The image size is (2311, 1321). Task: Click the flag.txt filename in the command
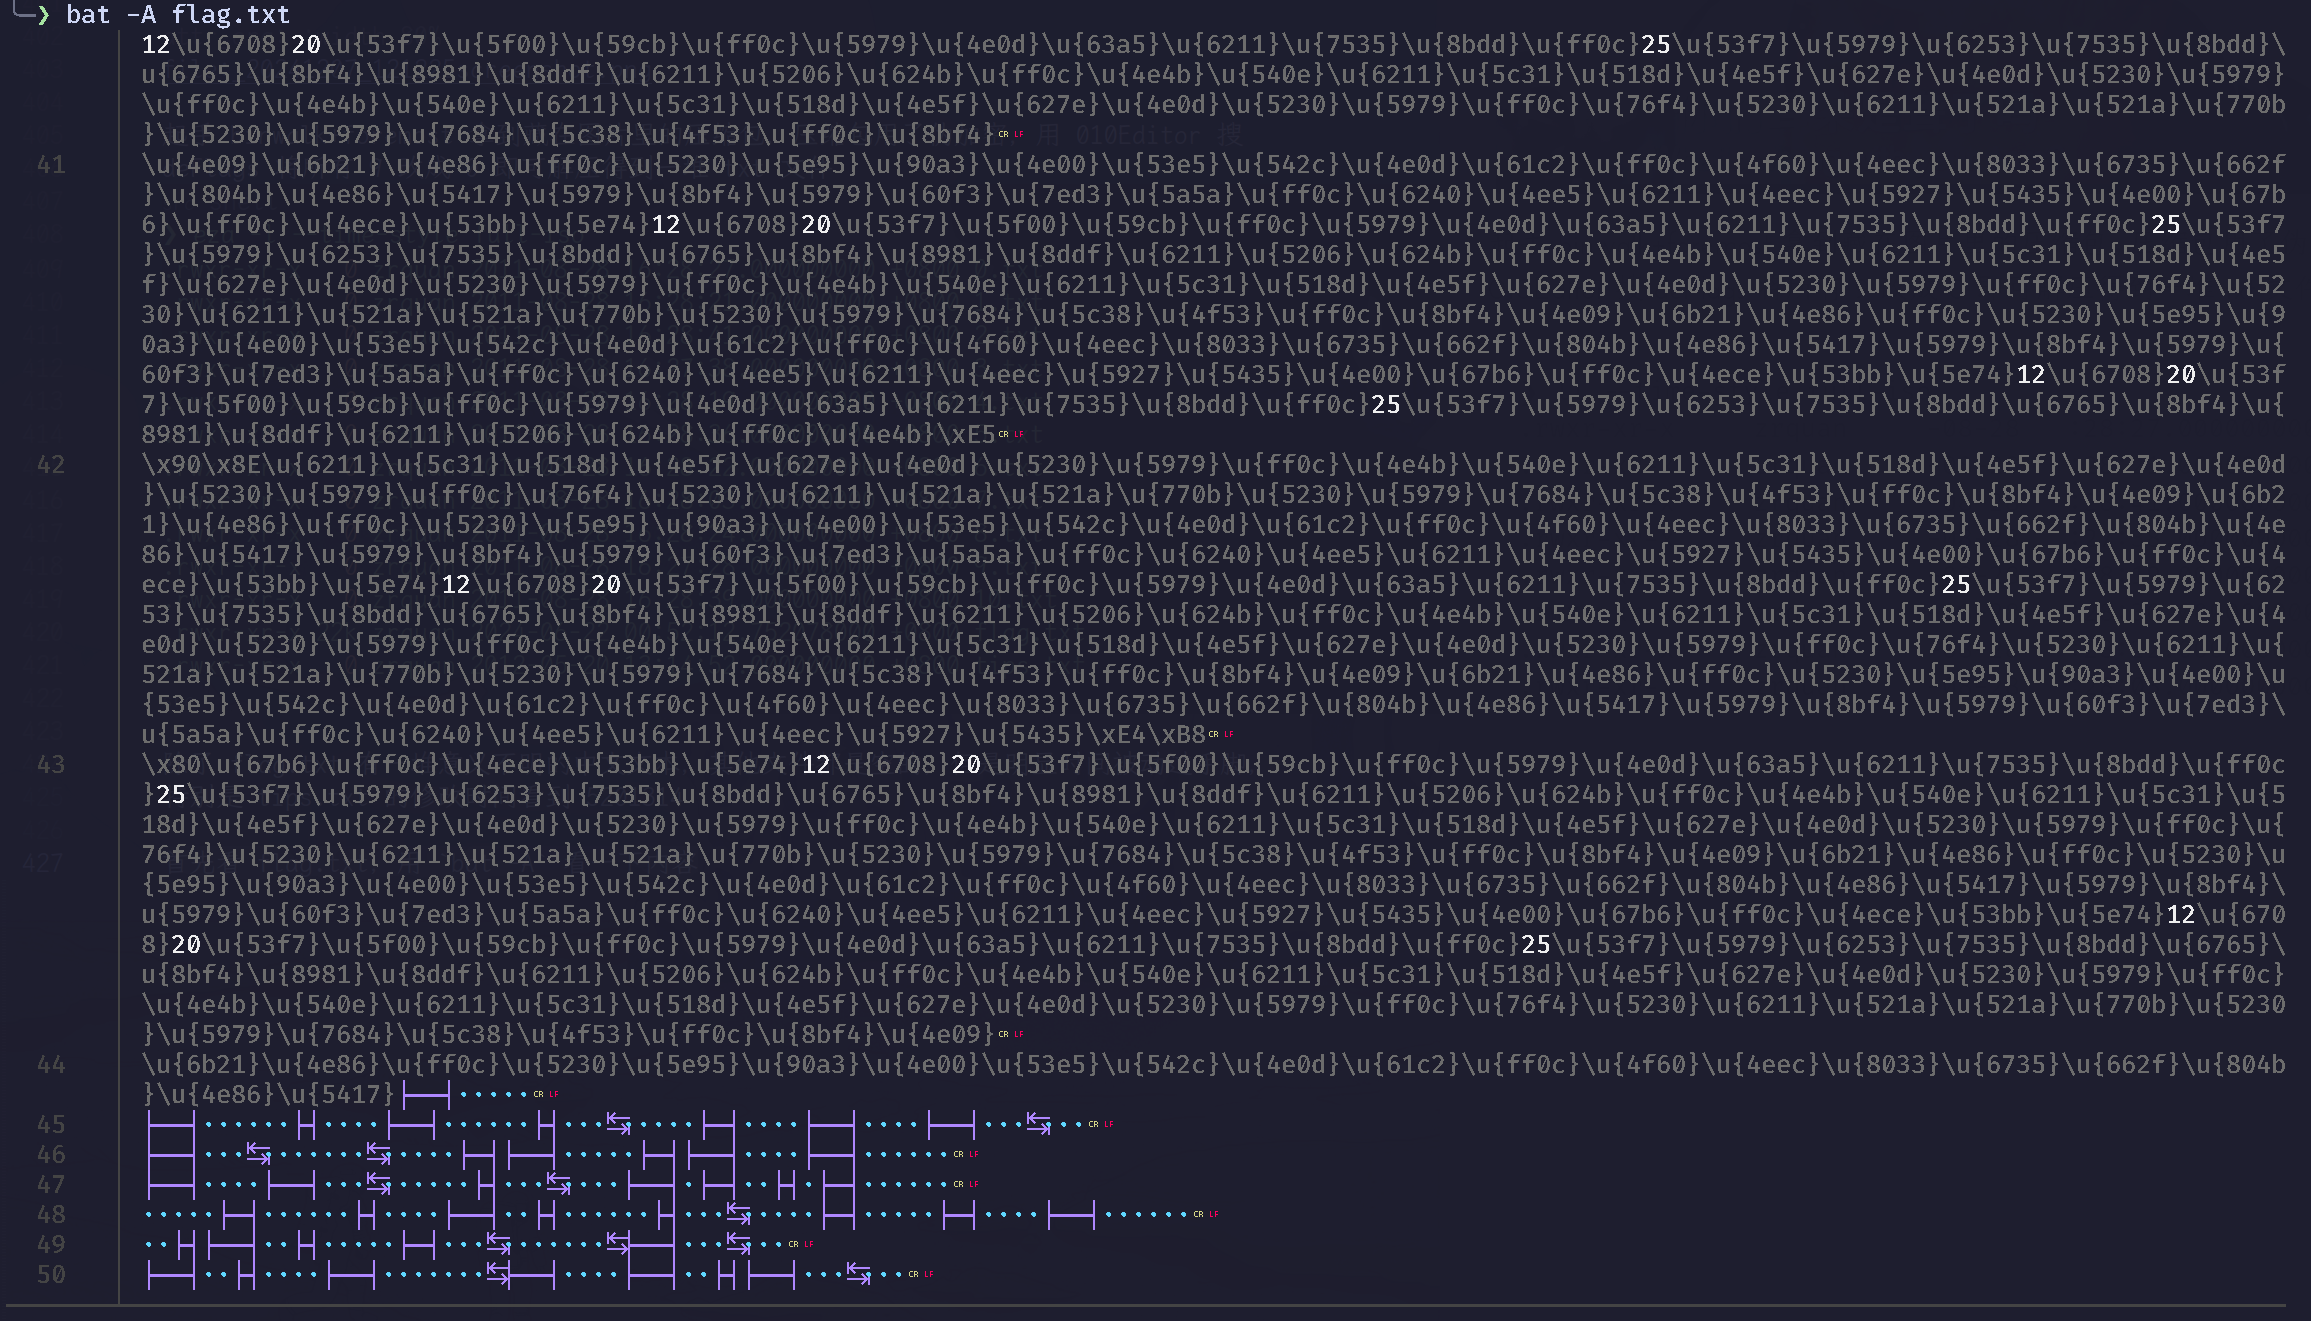coord(231,14)
